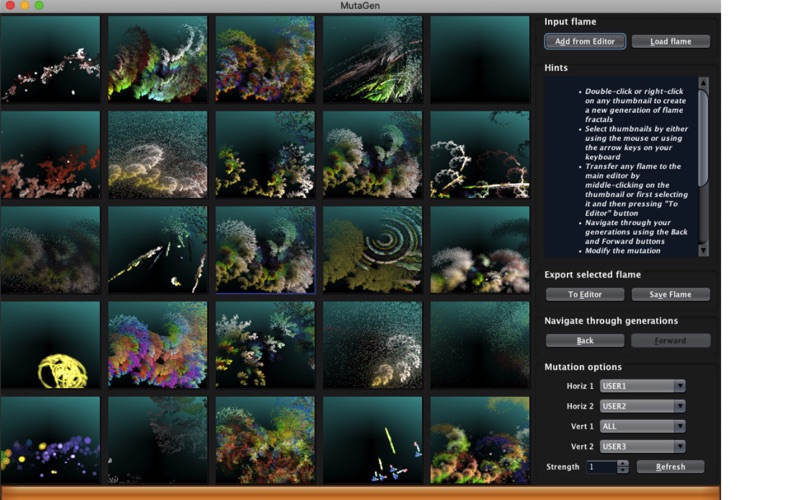
Task: Select the faint blurry green-brown thumbnail
Action: tap(50, 249)
